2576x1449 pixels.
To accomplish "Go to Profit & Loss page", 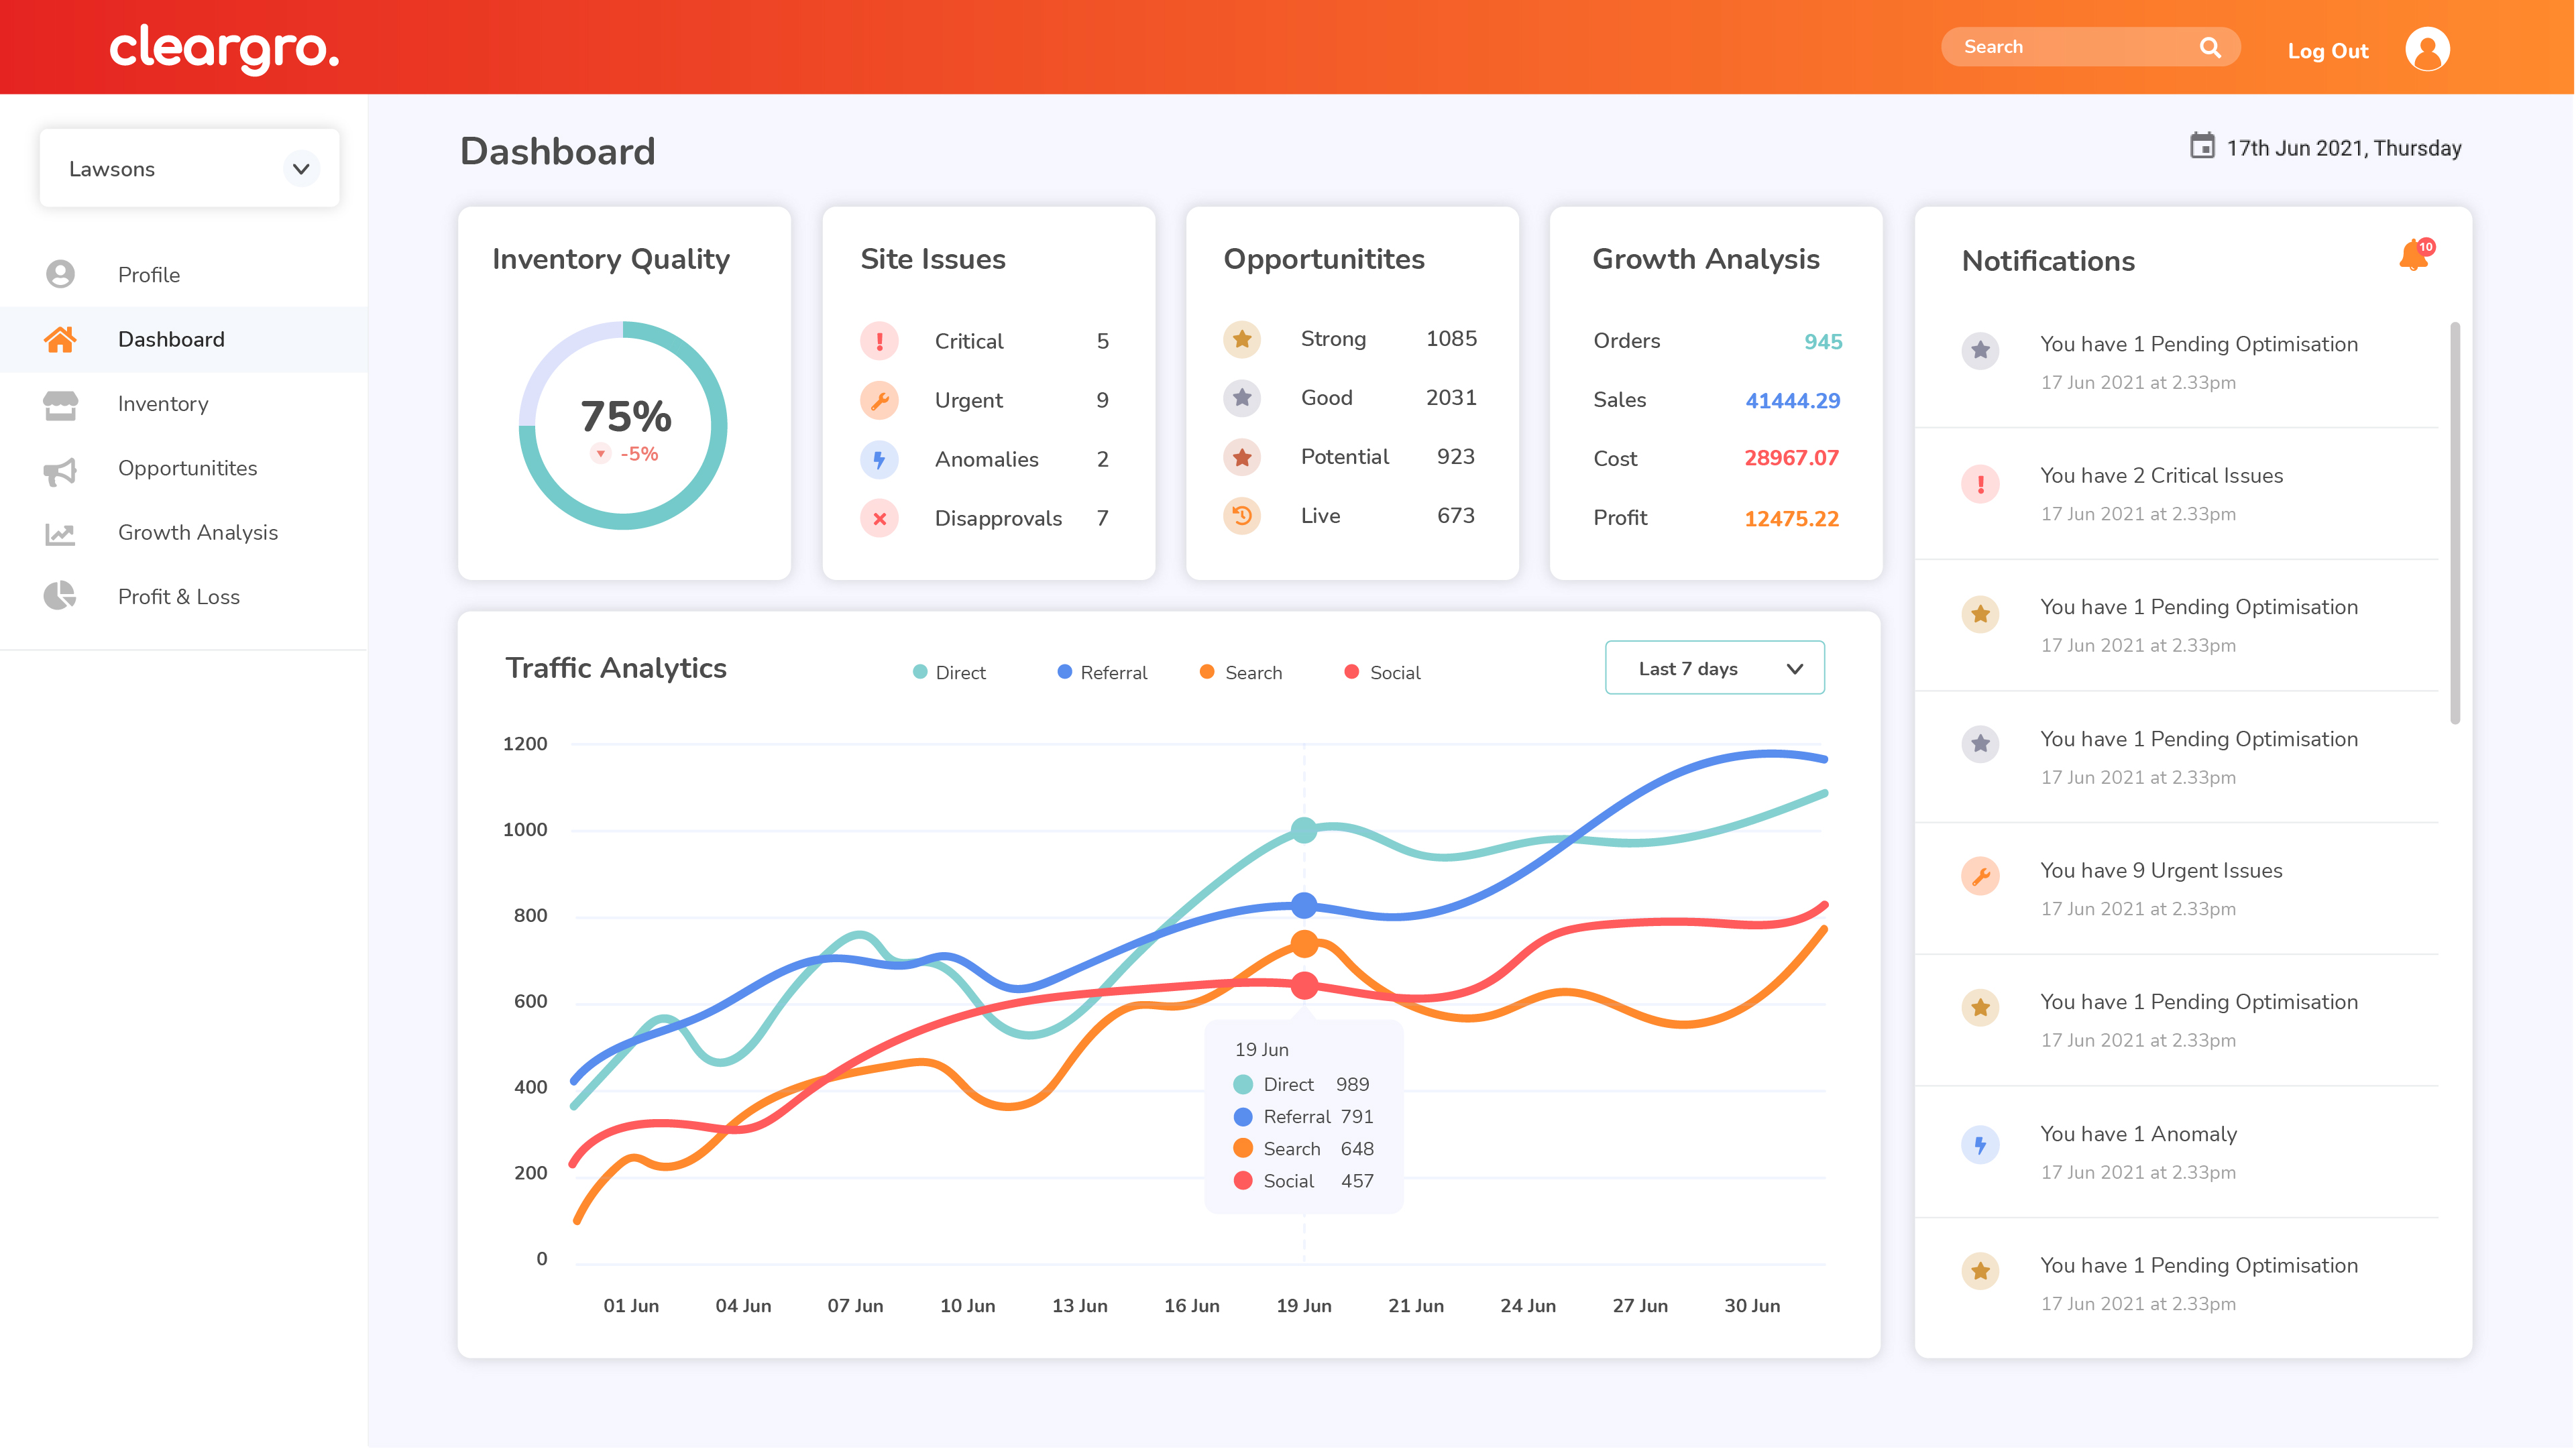I will pyautogui.click(x=178, y=597).
